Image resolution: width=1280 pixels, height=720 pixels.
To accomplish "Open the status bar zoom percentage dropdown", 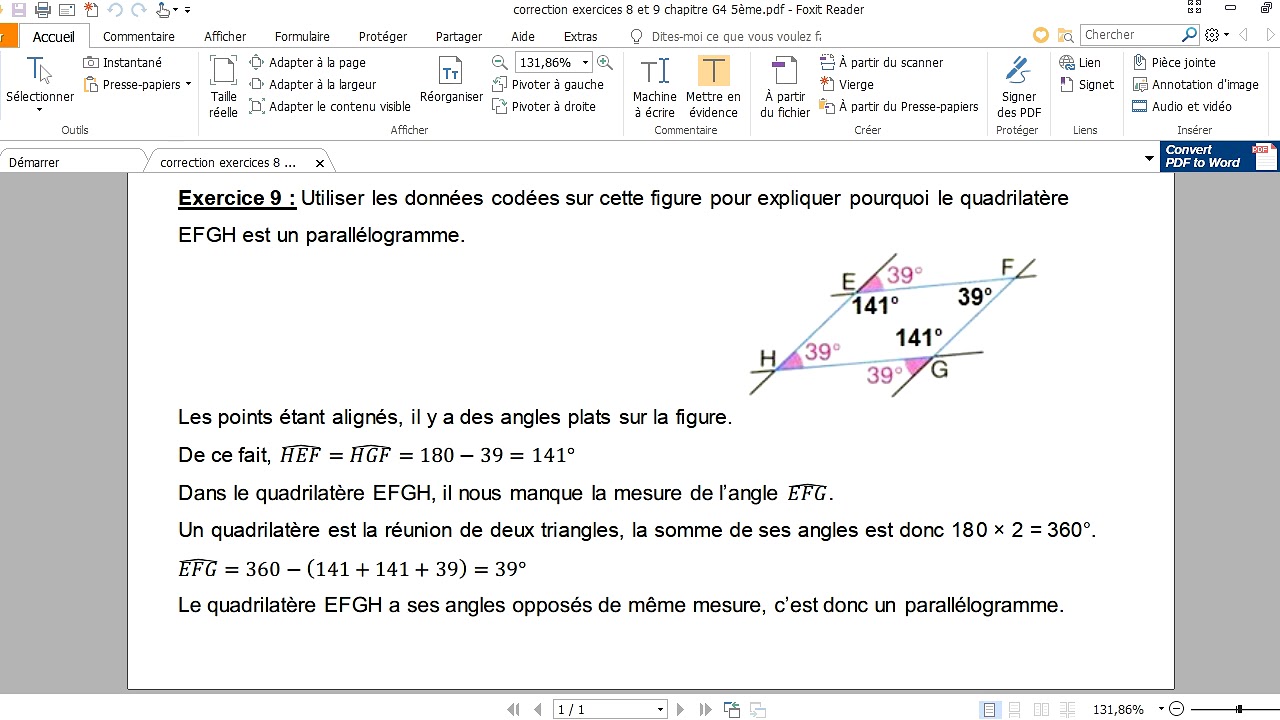I will click(x=1161, y=709).
